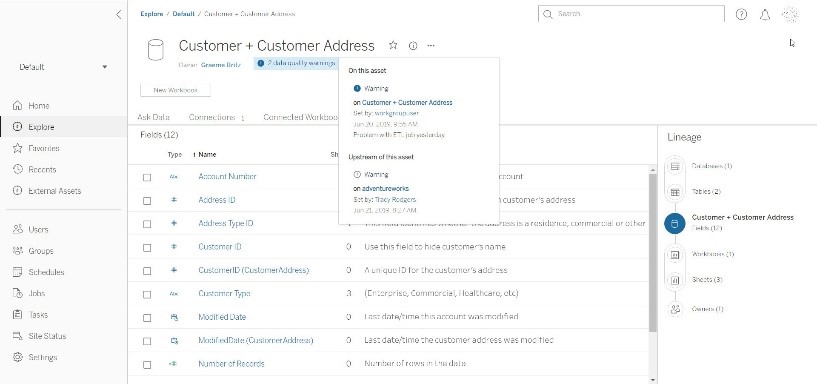Check the Number of Records row checkbox
This screenshot has width=817, height=384.
tap(147, 365)
